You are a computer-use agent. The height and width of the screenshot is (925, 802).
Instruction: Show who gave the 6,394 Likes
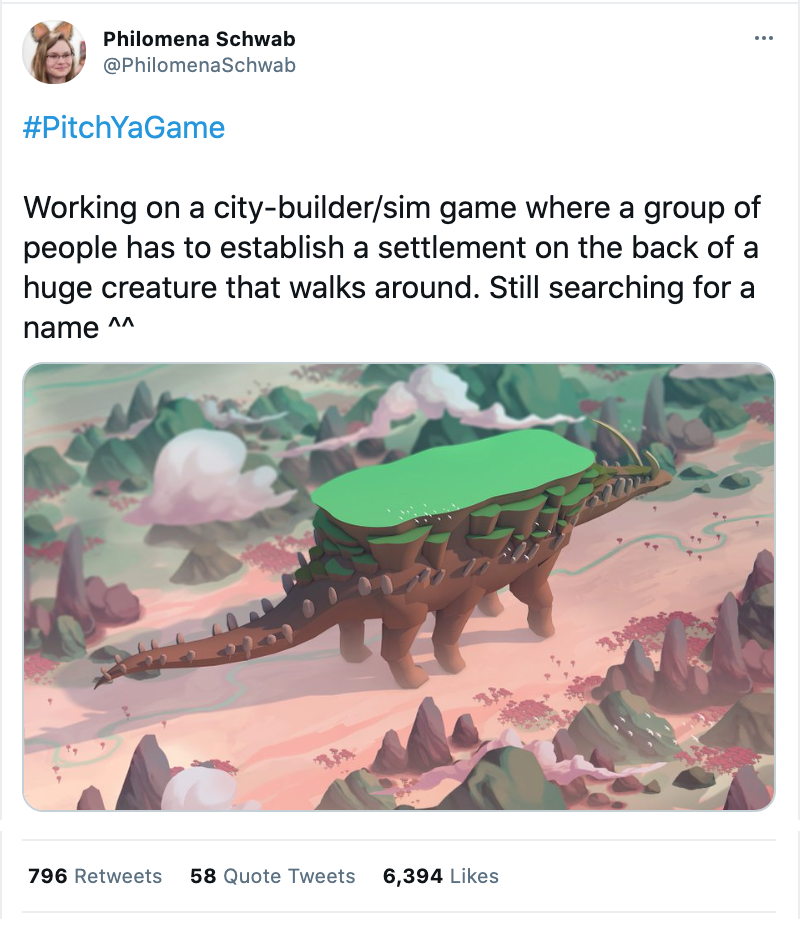click(x=440, y=876)
